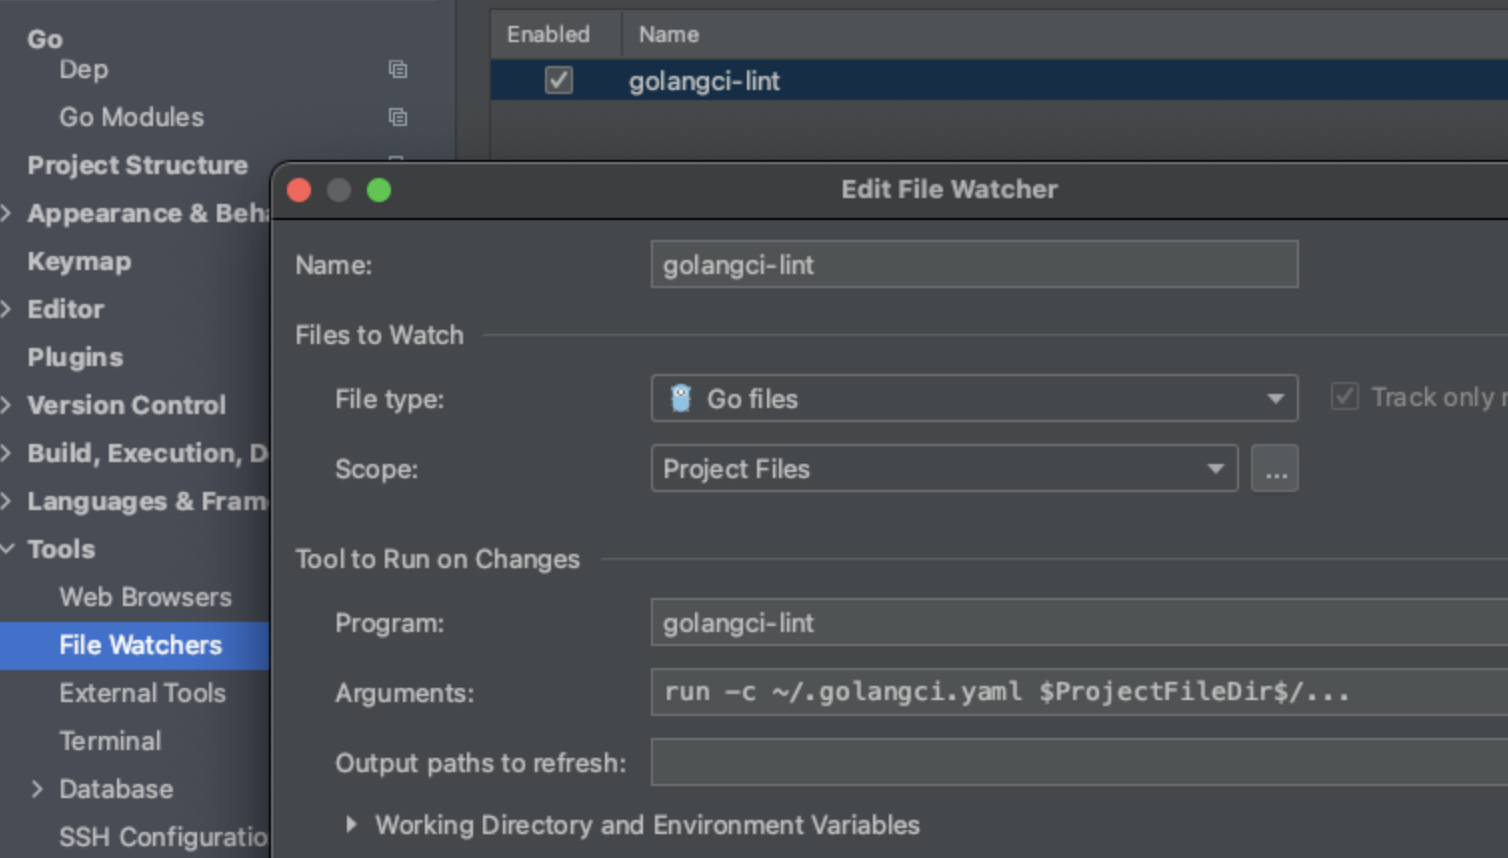Toggle the Track only root files checkbox
Viewport: 1508px width, 858px height.
(1345, 397)
